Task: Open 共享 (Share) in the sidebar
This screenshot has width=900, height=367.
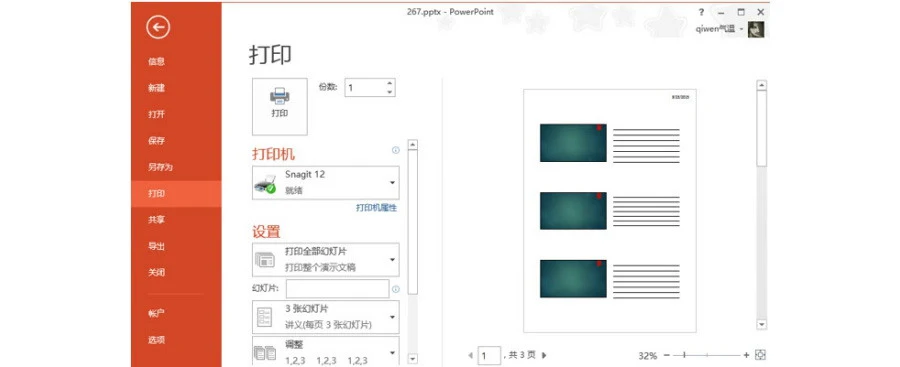Action: pos(156,219)
